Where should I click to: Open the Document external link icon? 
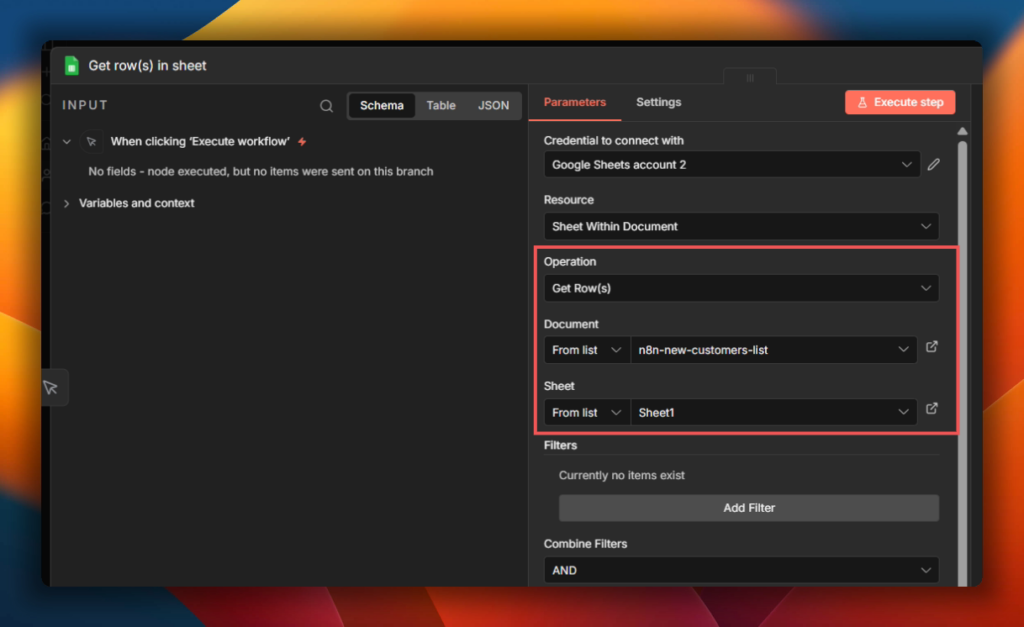[932, 348]
